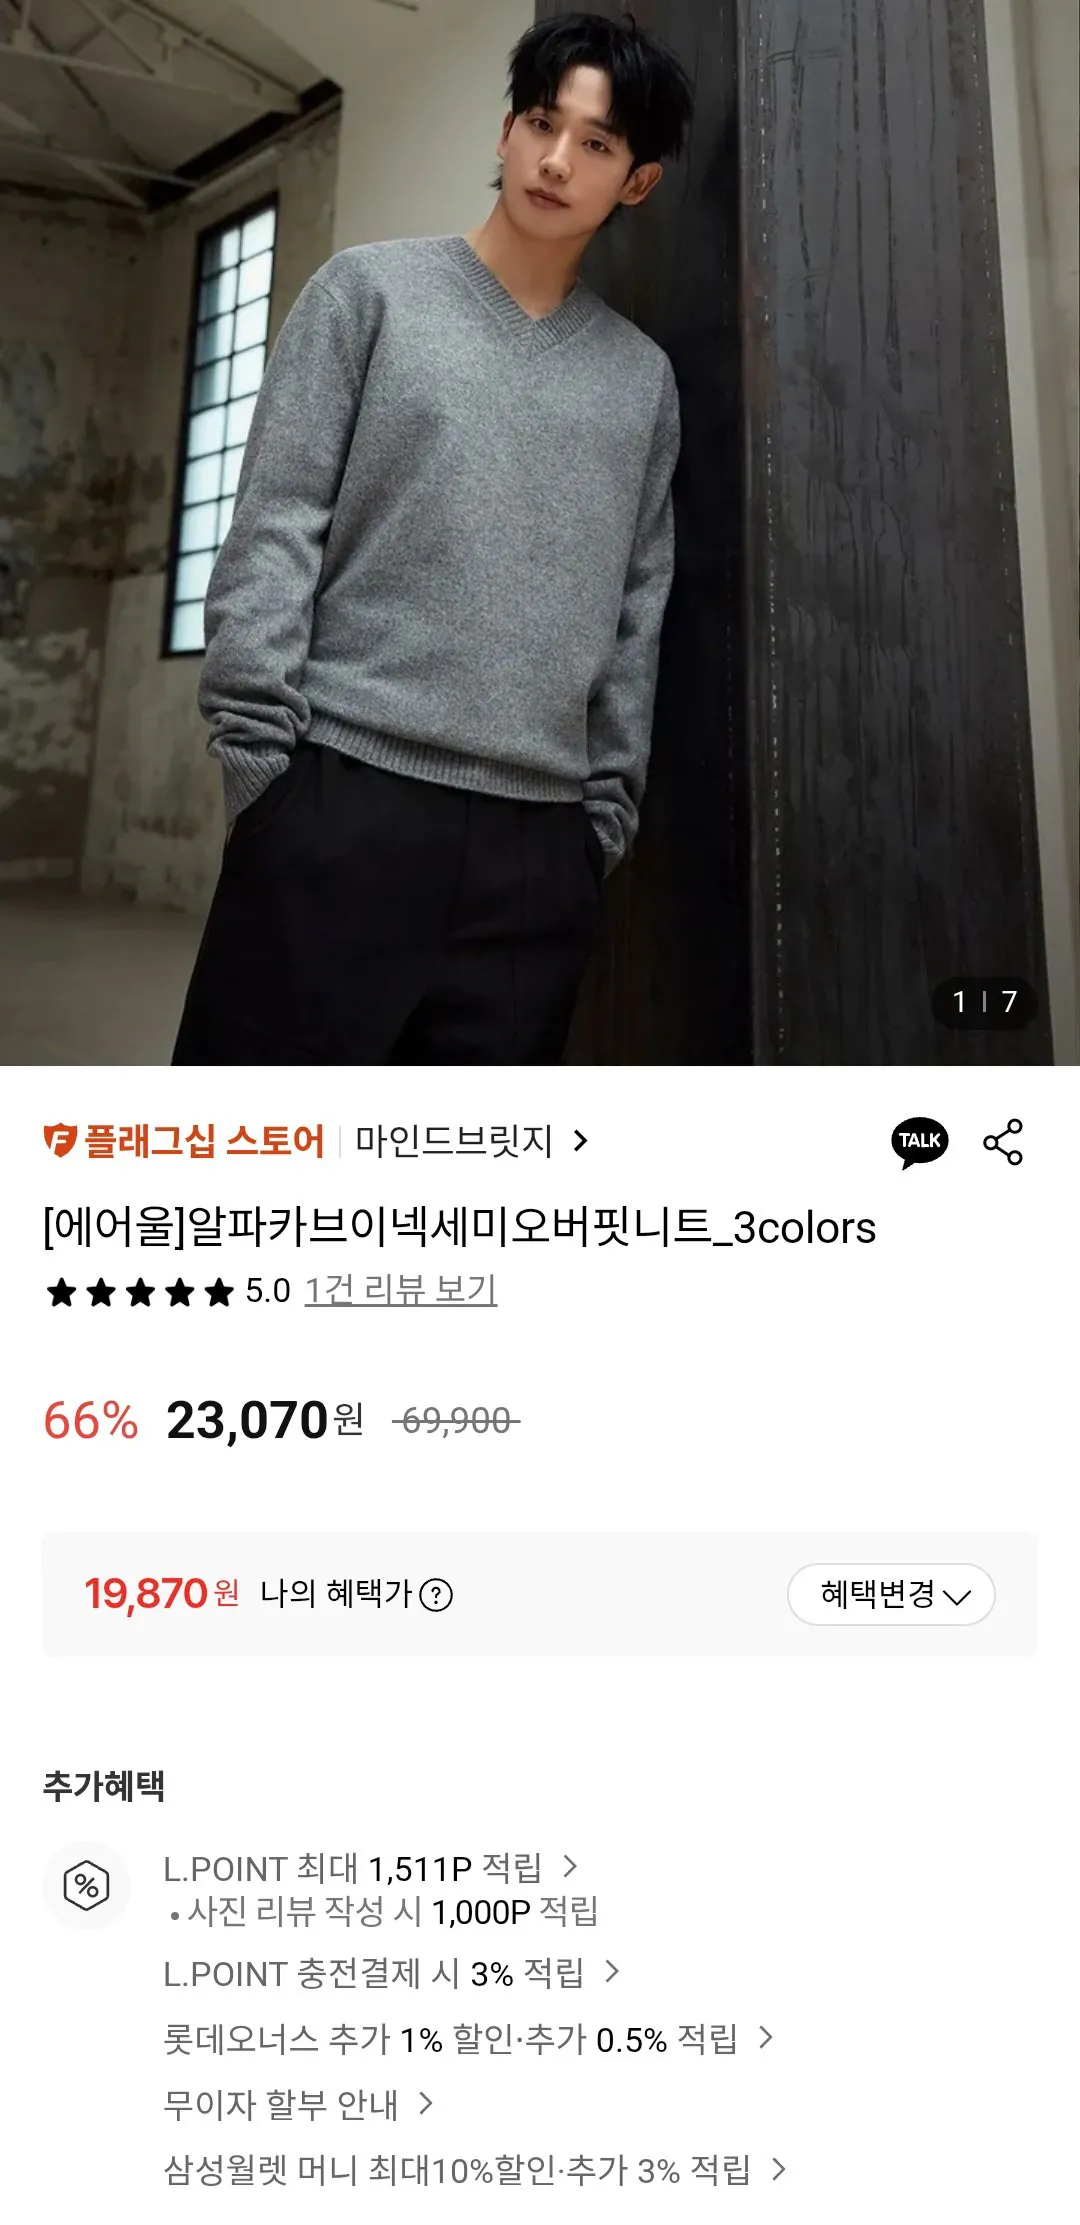Viewport: 1080px width, 2225px height.
Task: Tap the share icon
Action: tap(1003, 1142)
